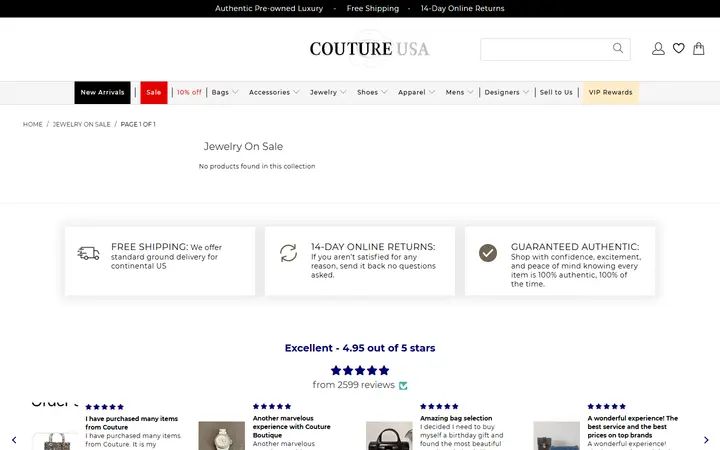Click the GUARANTEED AUTHENTIC card heading
Screen dimensions: 720x450
pos(575,247)
